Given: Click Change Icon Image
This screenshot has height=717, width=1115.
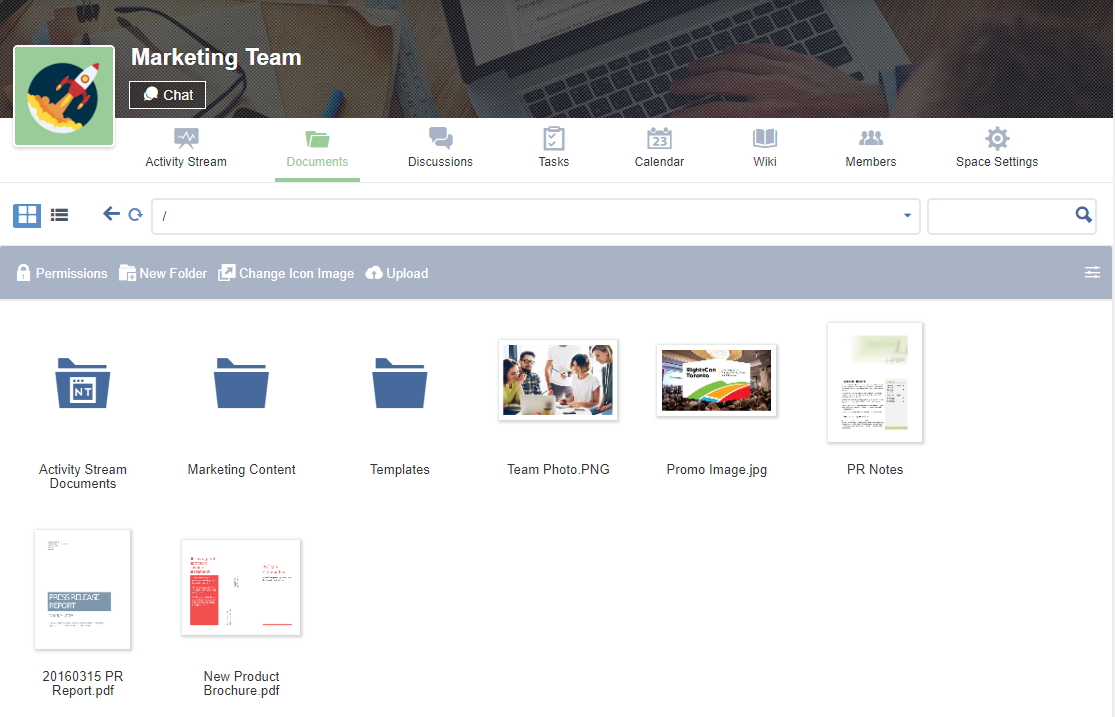Looking at the screenshot, I should coord(286,273).
